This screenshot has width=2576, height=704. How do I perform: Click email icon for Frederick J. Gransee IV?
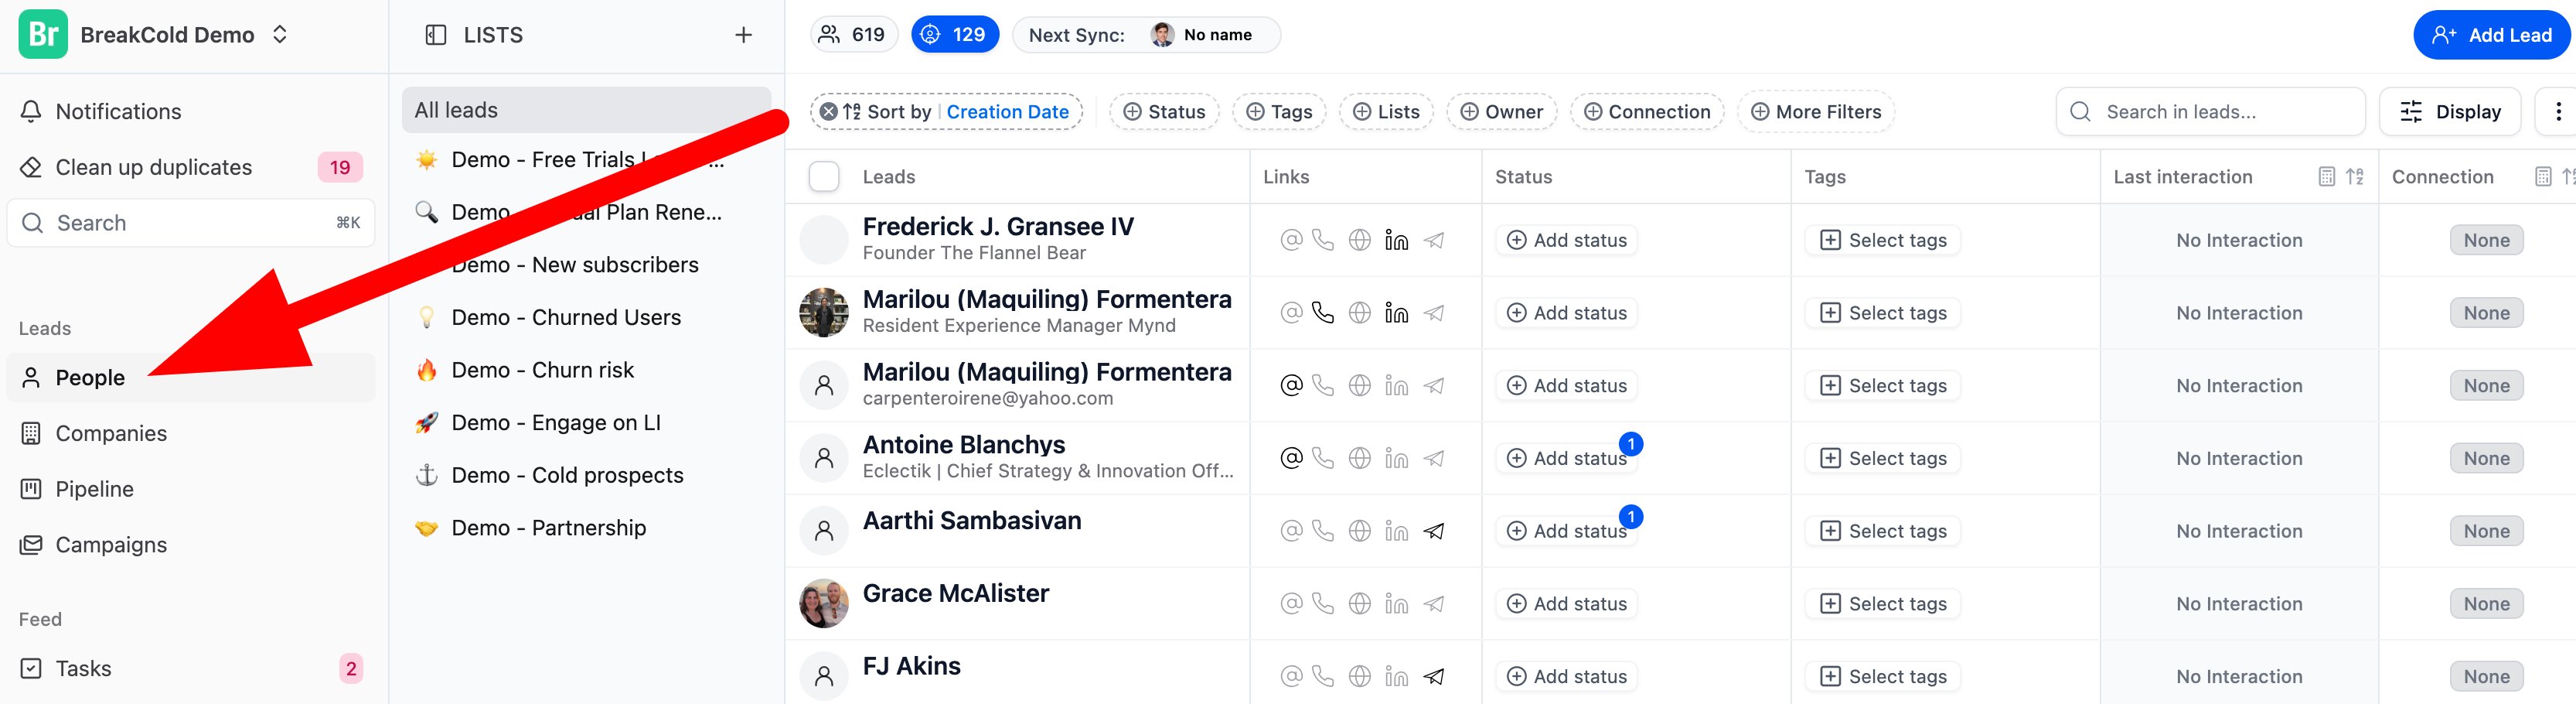1291,240
